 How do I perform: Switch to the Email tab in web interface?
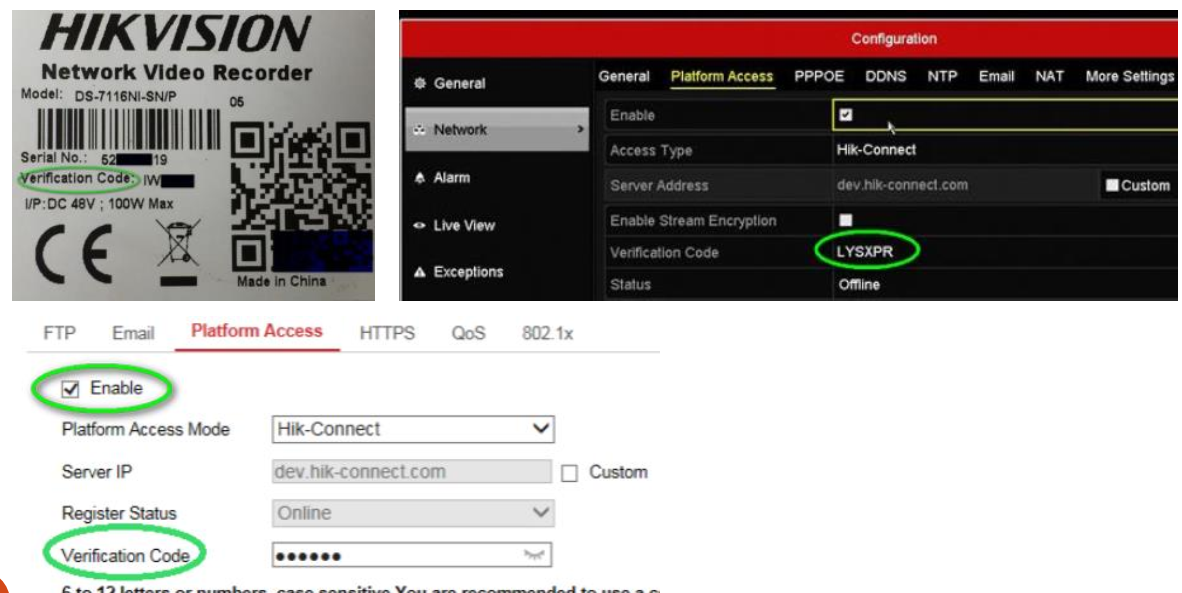133,333
